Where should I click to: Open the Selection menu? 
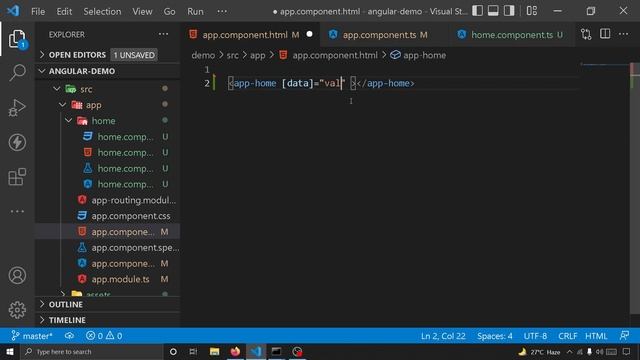[102, 11]
